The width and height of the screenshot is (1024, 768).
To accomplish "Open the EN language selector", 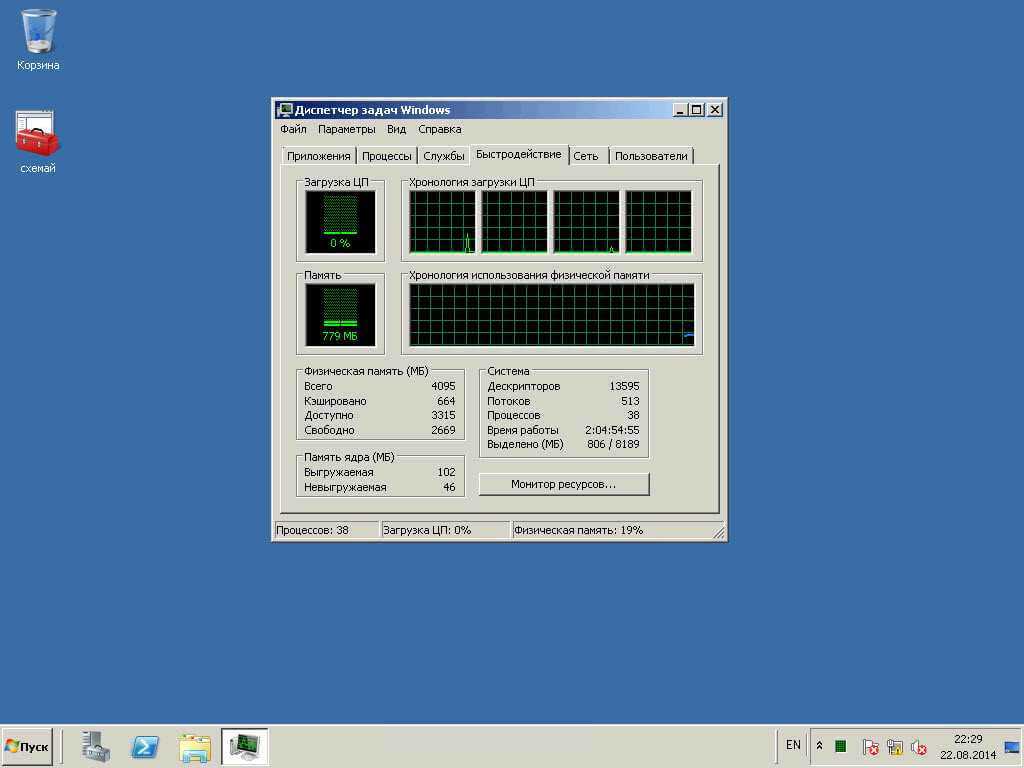I will point(793,745).
